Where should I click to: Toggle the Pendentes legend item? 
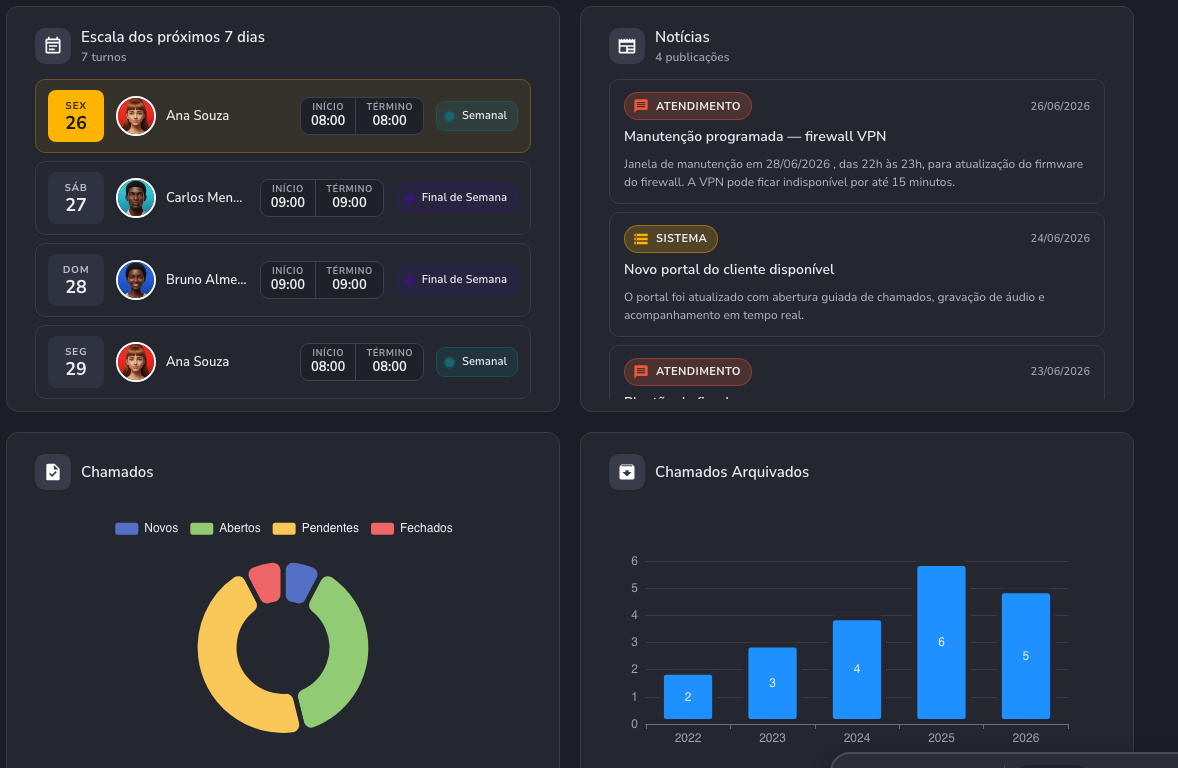point(316,528)
